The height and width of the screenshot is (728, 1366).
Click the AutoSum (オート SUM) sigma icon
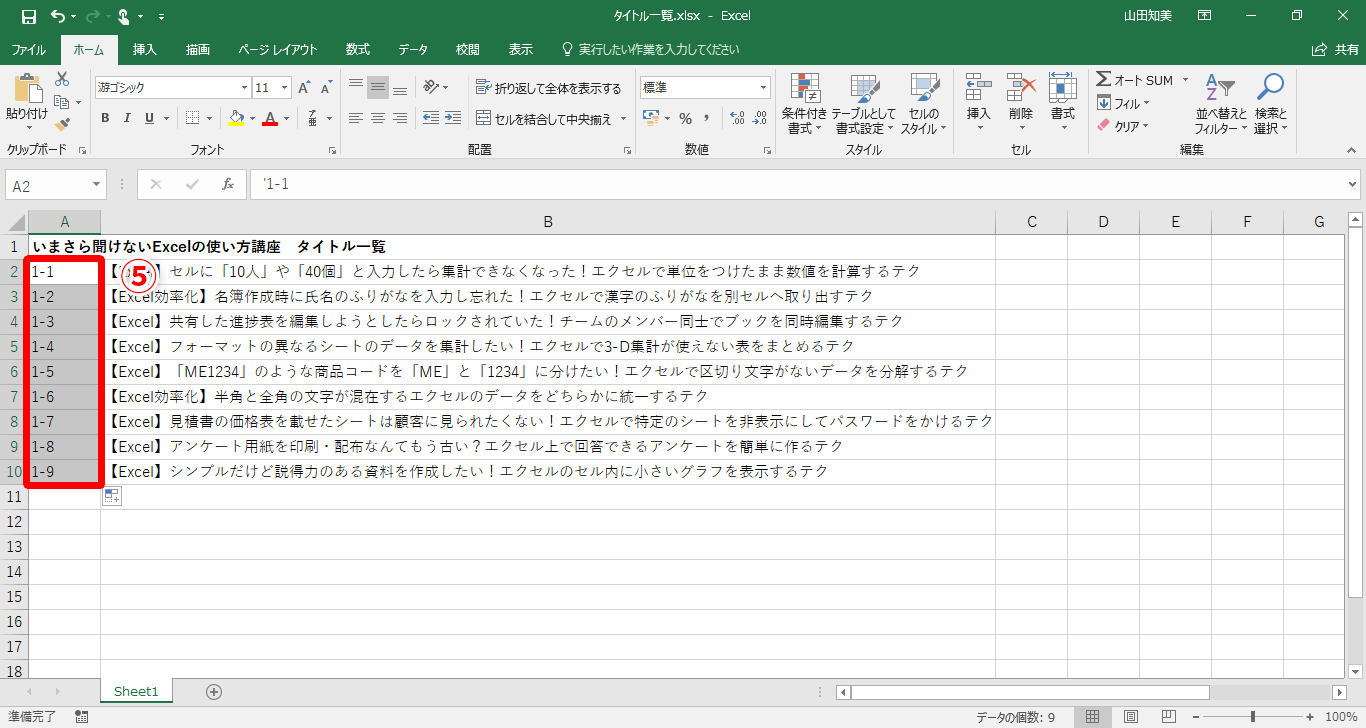(1134, 80)
